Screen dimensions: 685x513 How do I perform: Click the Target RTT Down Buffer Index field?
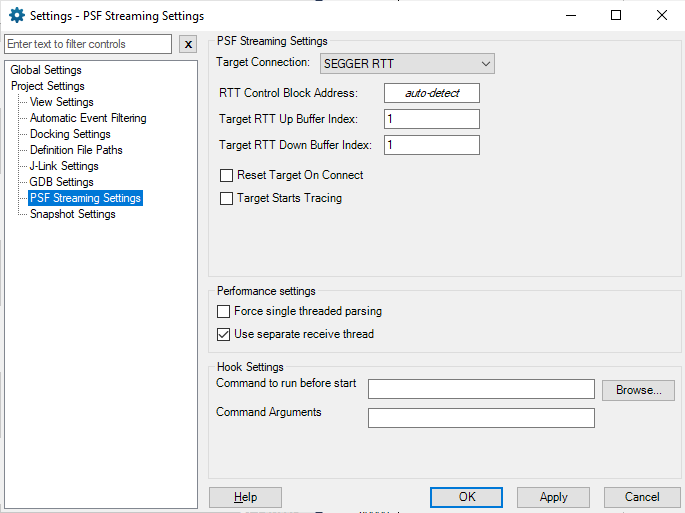(432, 145)
